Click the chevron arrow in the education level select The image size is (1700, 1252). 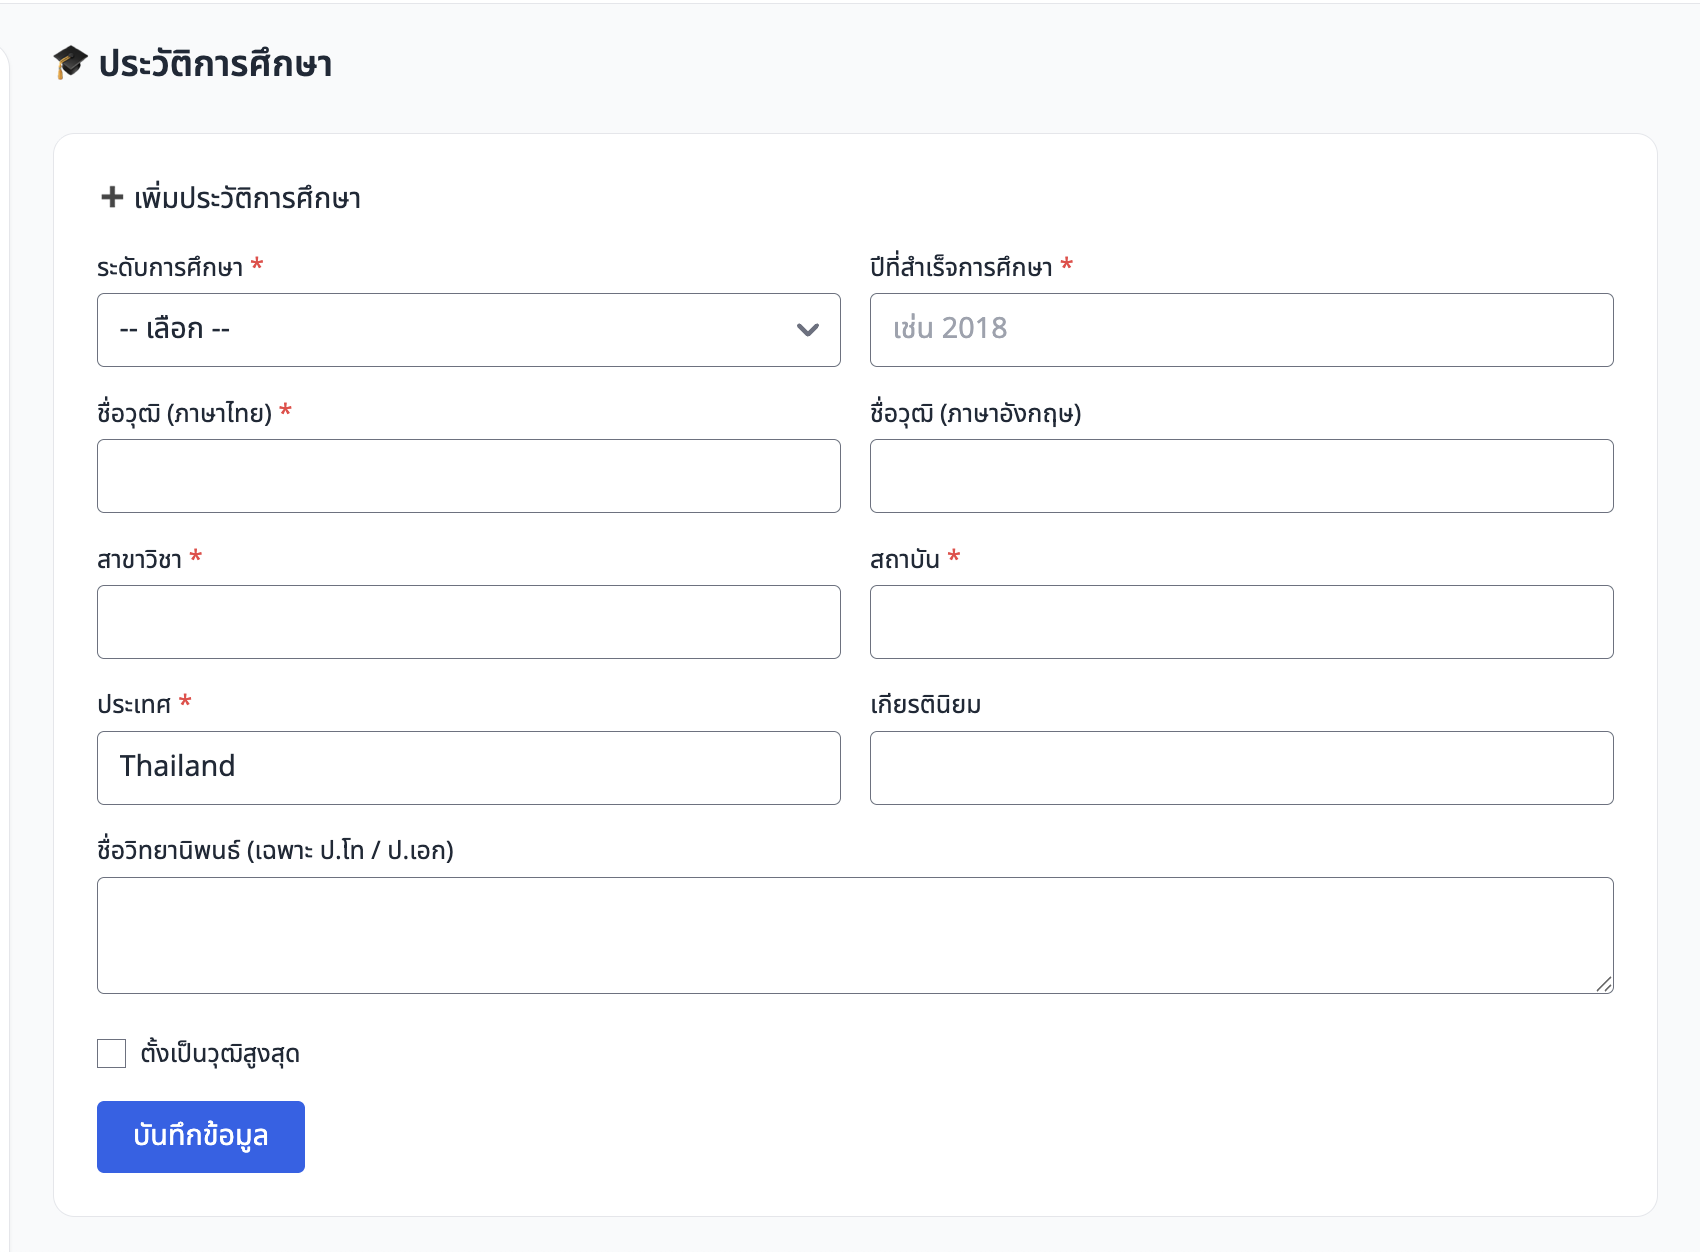tap(808, 330)
